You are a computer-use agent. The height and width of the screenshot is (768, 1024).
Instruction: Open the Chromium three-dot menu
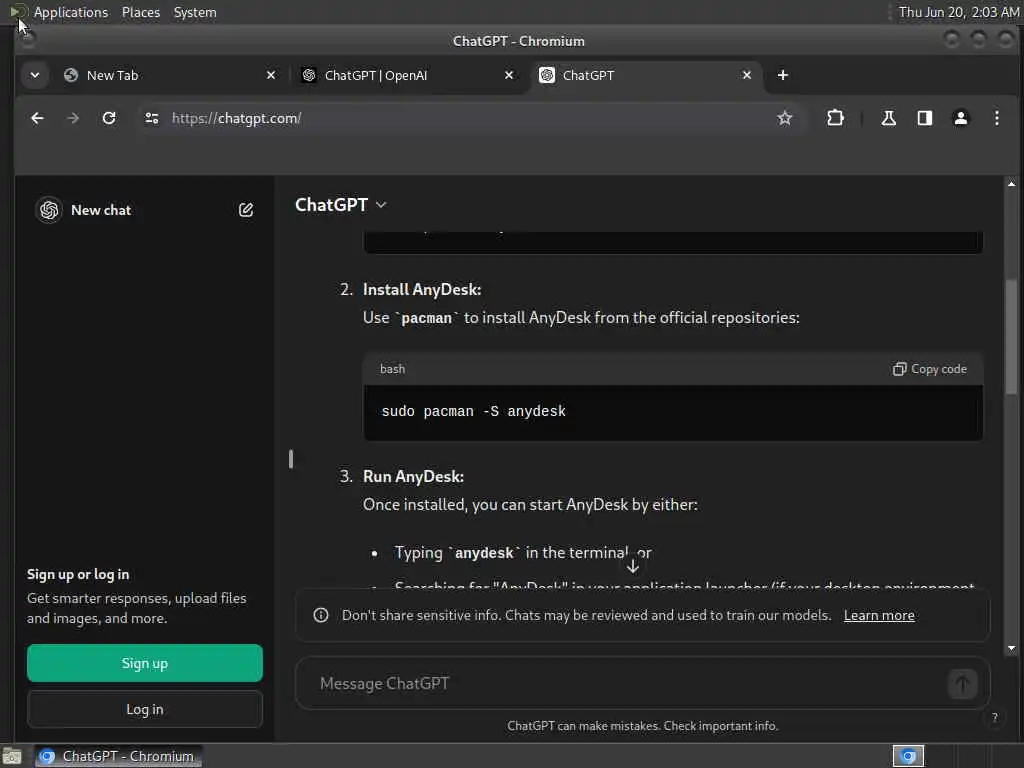point(997,118)
